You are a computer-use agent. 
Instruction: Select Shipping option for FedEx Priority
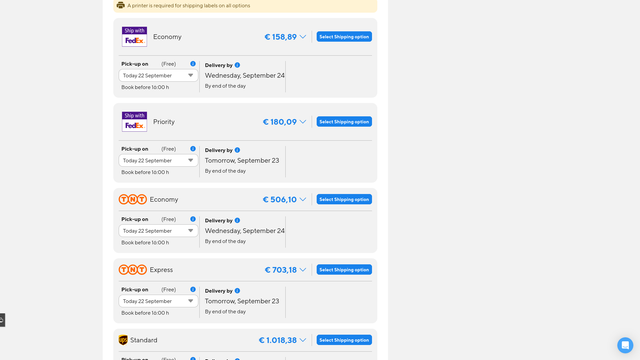(344, 122)
